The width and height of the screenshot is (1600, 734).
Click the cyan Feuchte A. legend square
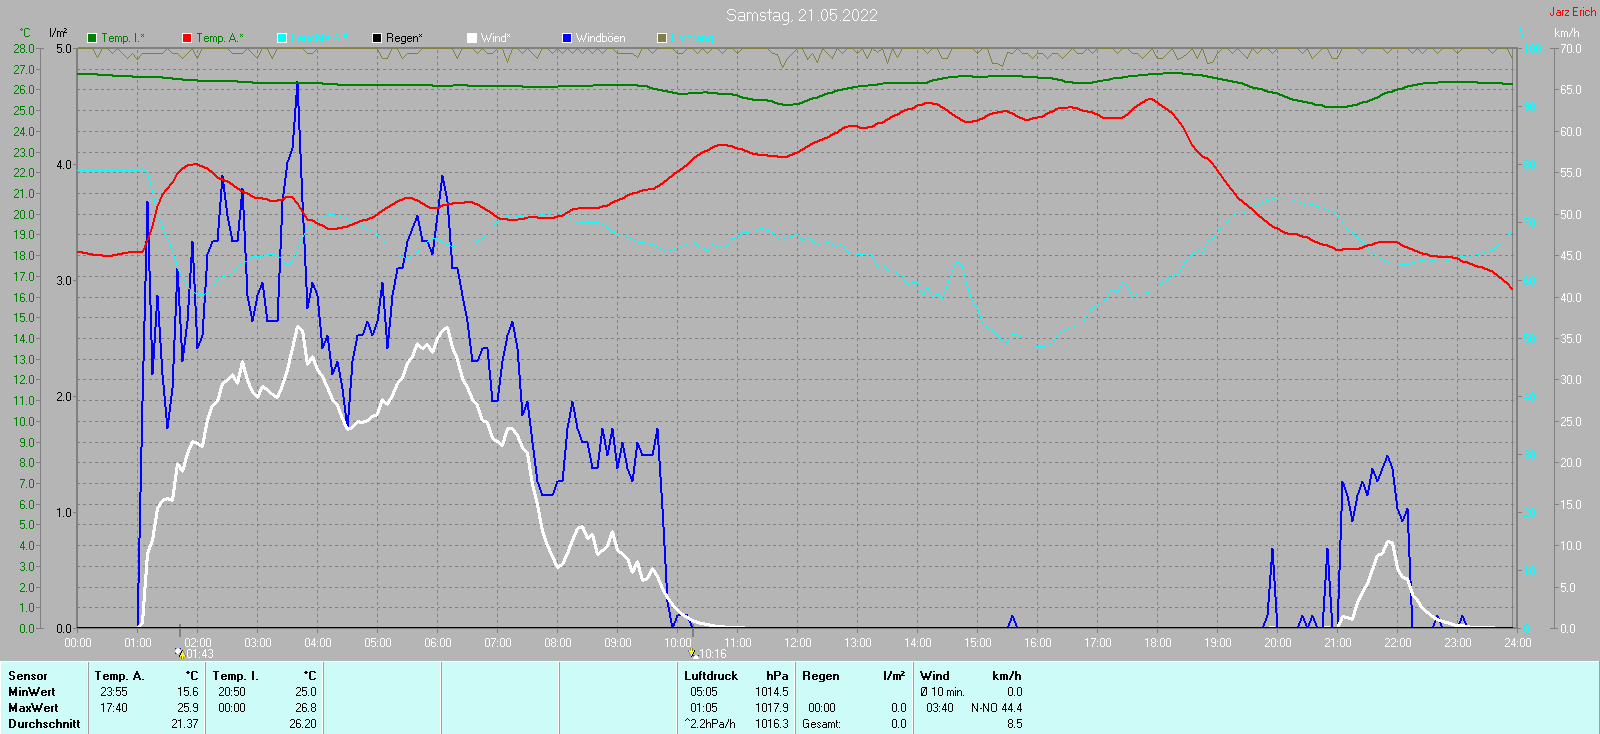coord(282,38)
